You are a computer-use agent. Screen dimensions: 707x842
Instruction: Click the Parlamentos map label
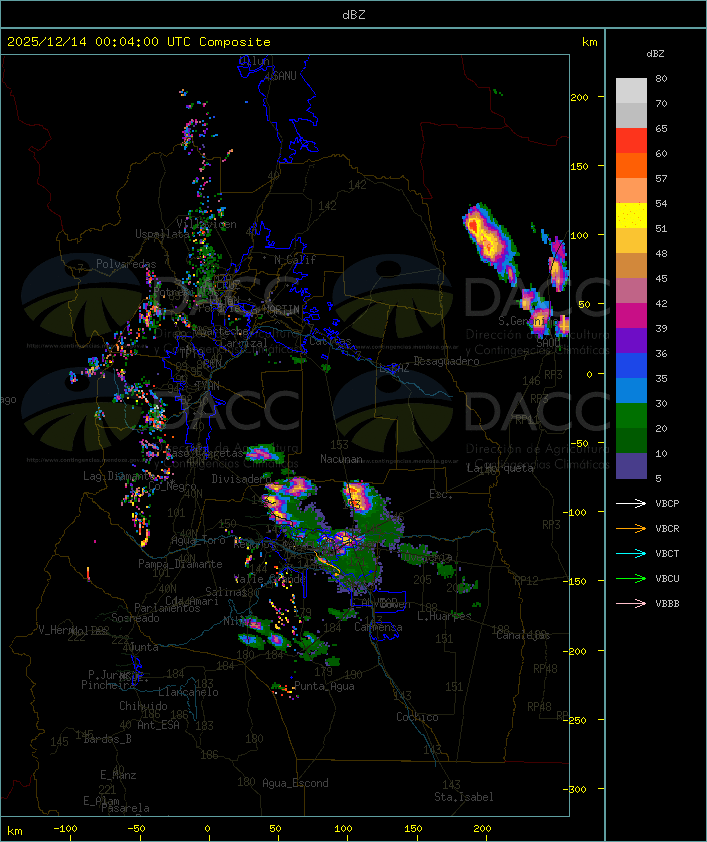click(167, 608)
